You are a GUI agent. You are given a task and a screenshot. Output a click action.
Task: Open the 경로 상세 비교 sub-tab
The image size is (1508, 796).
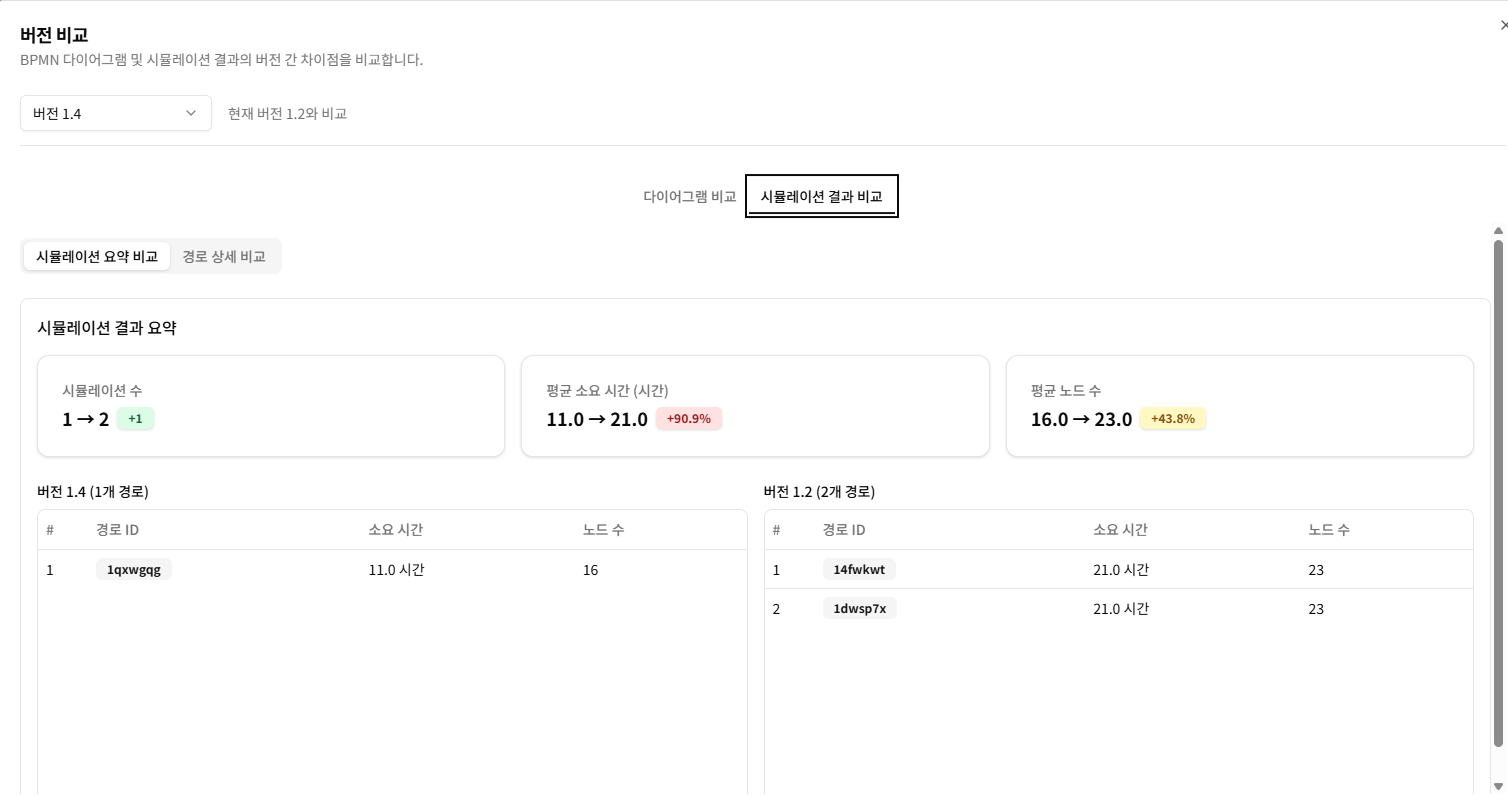coord(224,256)
